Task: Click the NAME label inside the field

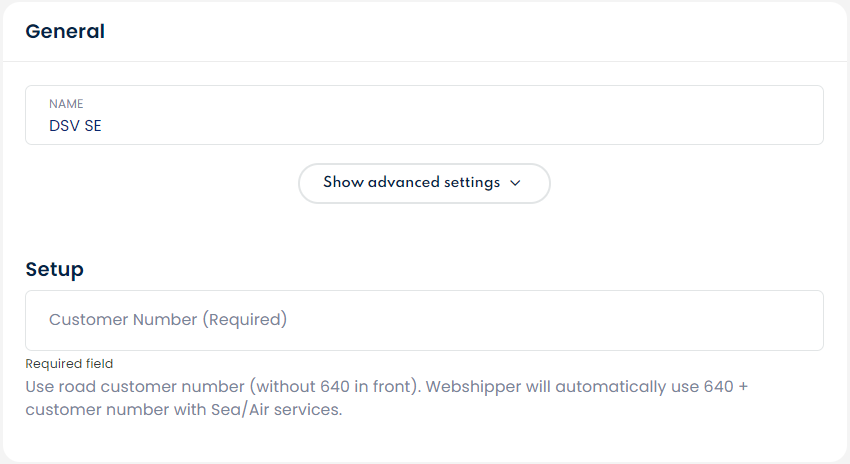Action: 66,104
